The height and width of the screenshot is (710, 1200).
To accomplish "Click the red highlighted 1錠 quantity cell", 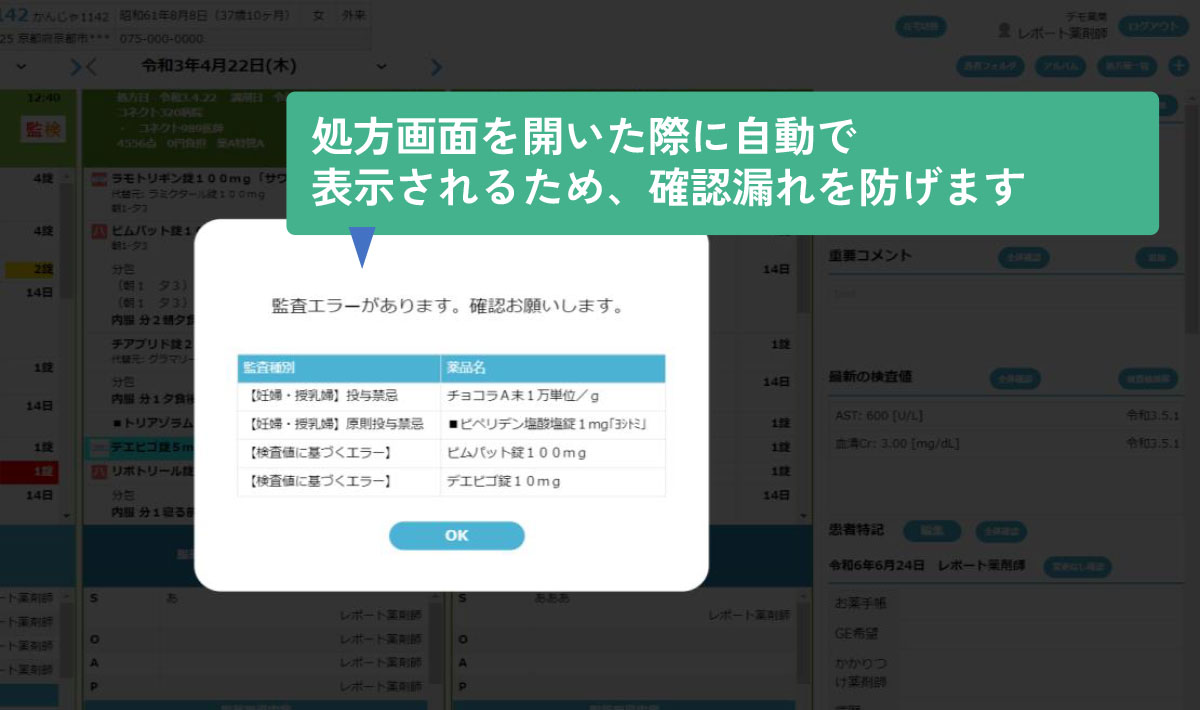I will point(28,470).
